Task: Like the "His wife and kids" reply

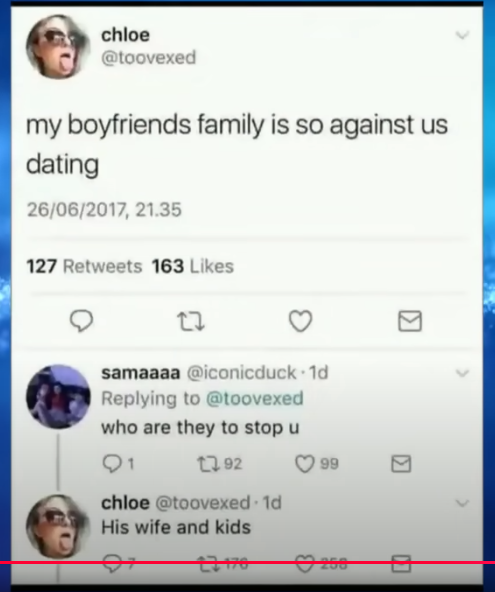Action: point(304,564)
